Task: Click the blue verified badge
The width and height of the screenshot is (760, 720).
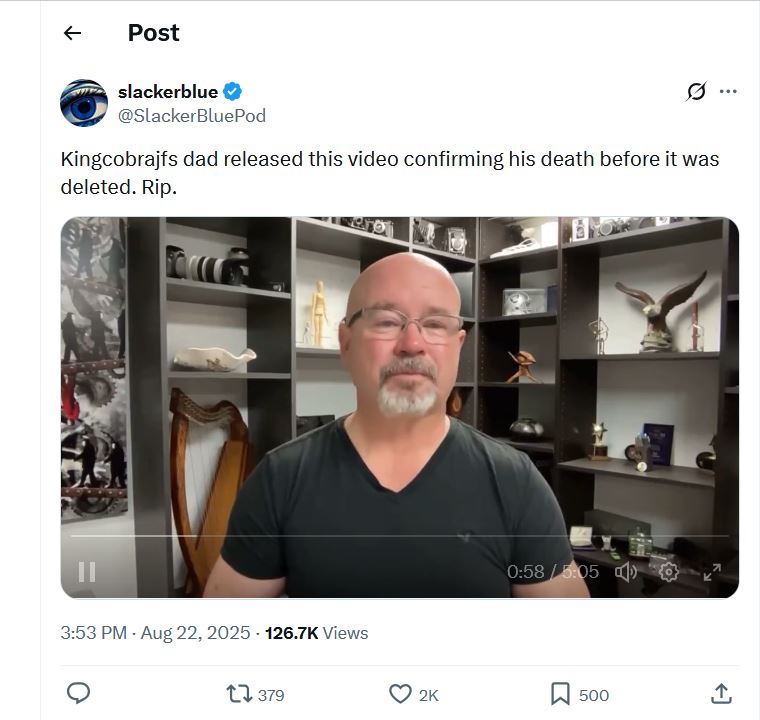Action: 233,91
